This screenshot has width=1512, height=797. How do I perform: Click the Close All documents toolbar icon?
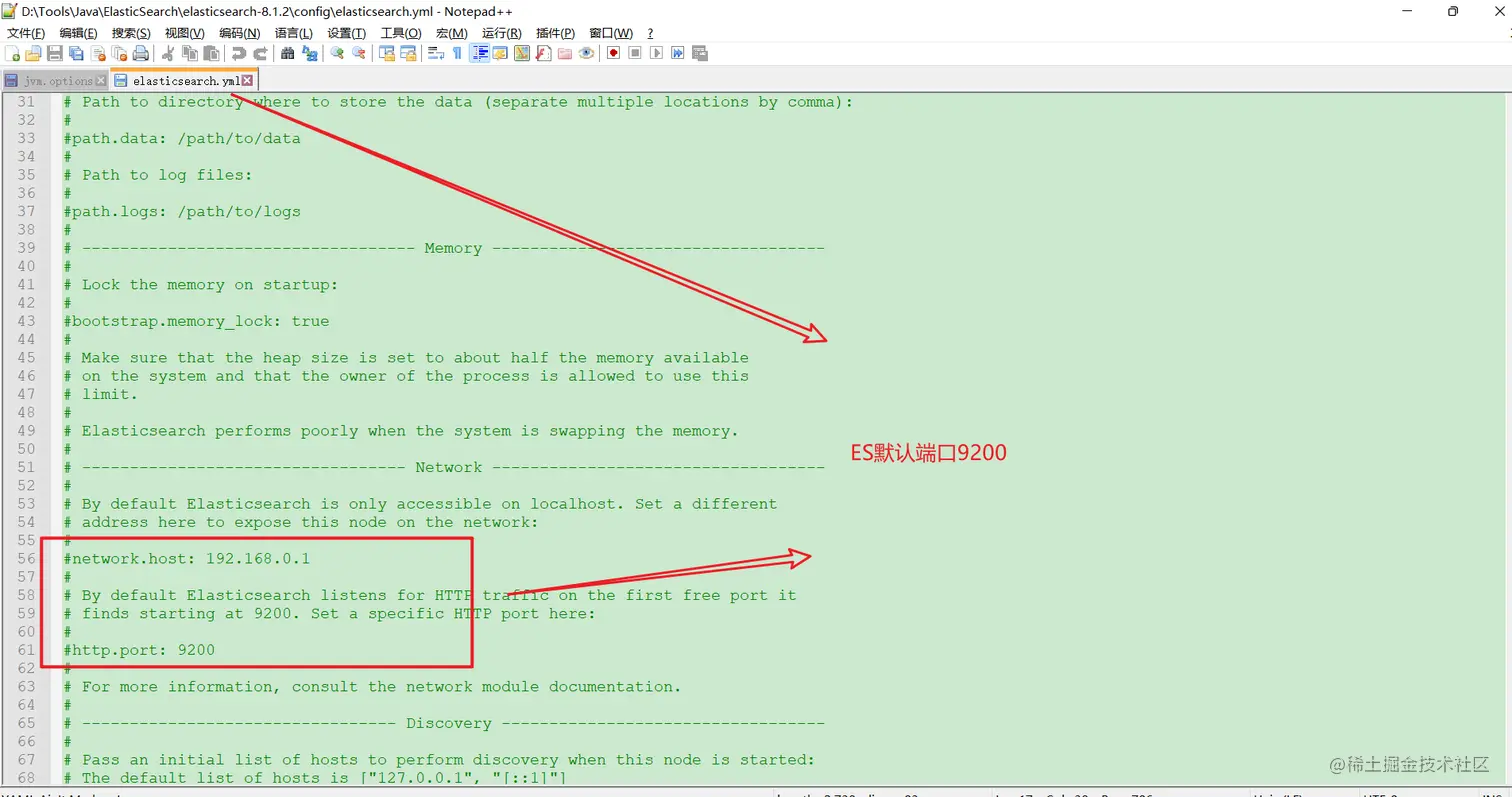click(x=119, y=53)
